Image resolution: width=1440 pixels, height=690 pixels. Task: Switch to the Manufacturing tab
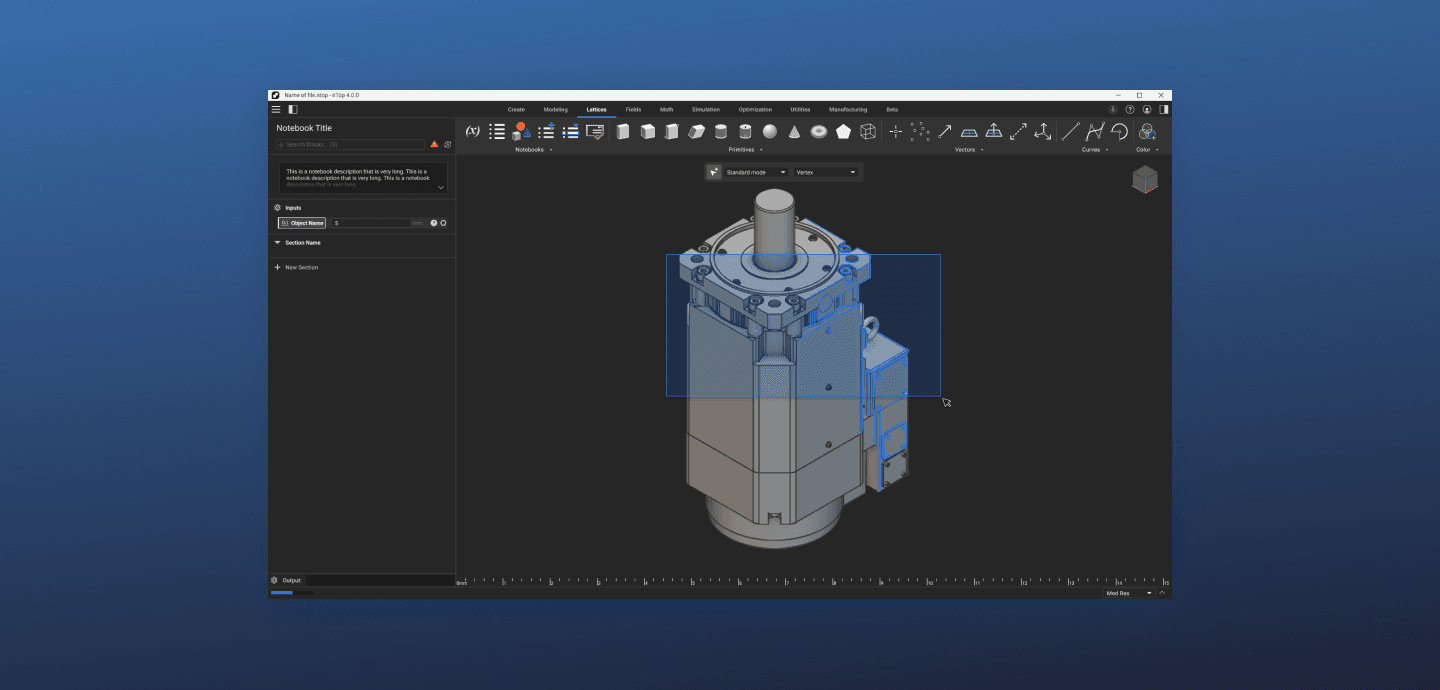tap(848, 109)
